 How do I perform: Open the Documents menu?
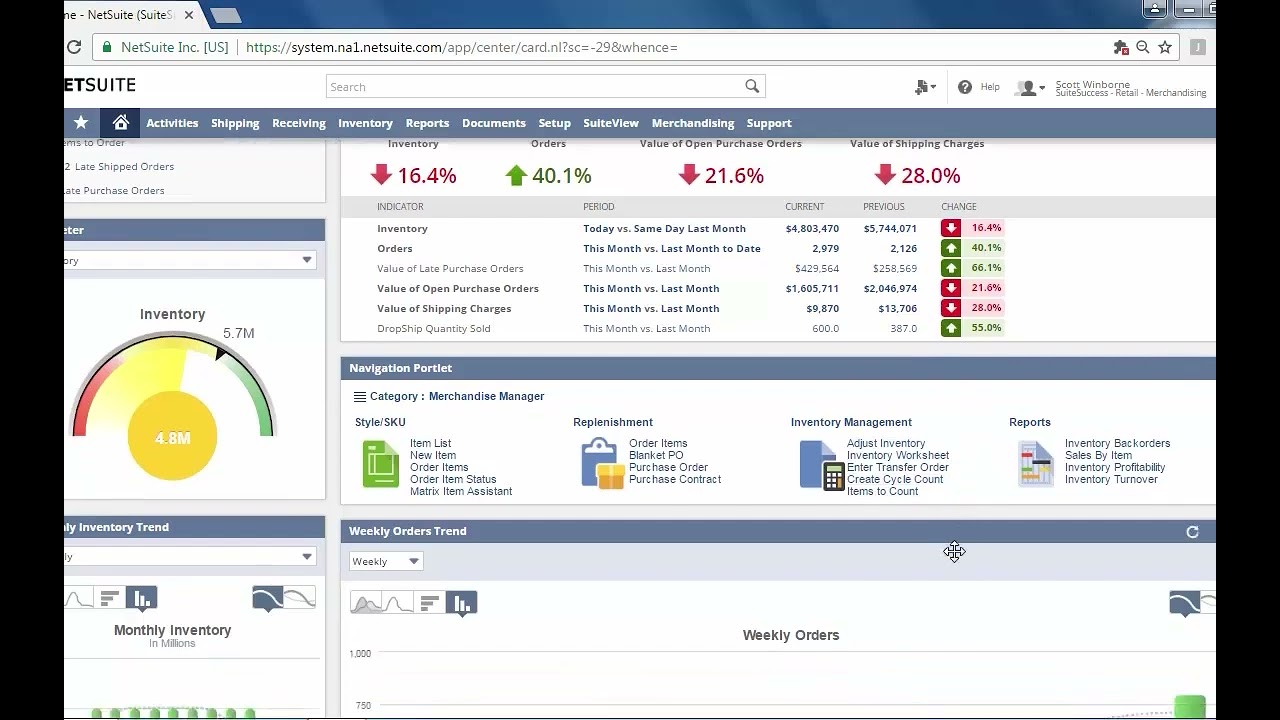point(494,123)
